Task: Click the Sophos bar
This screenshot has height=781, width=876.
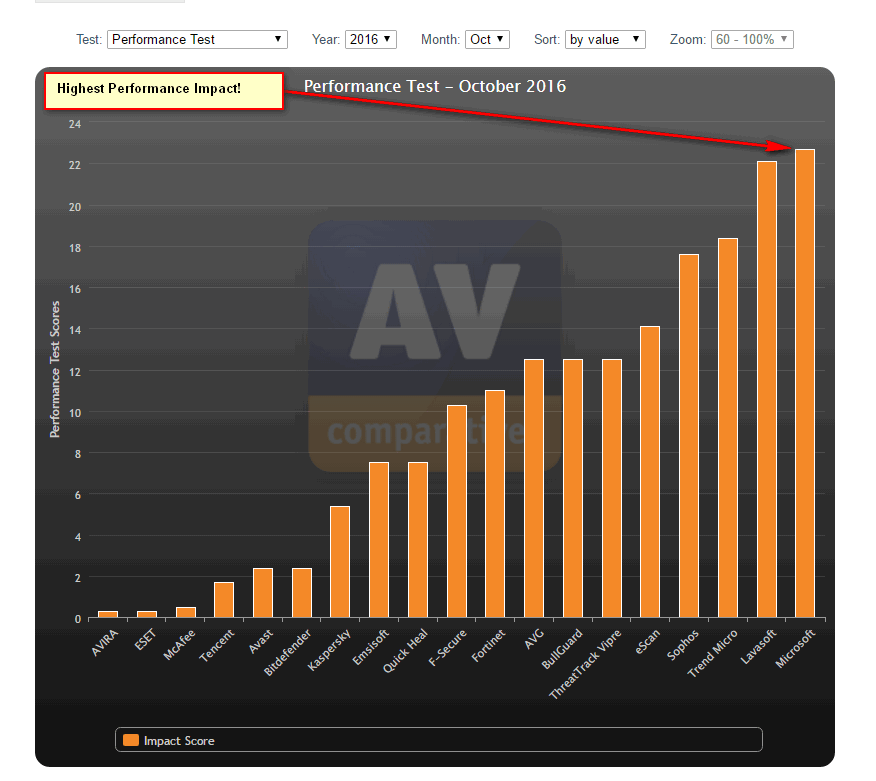Action: 689,436
